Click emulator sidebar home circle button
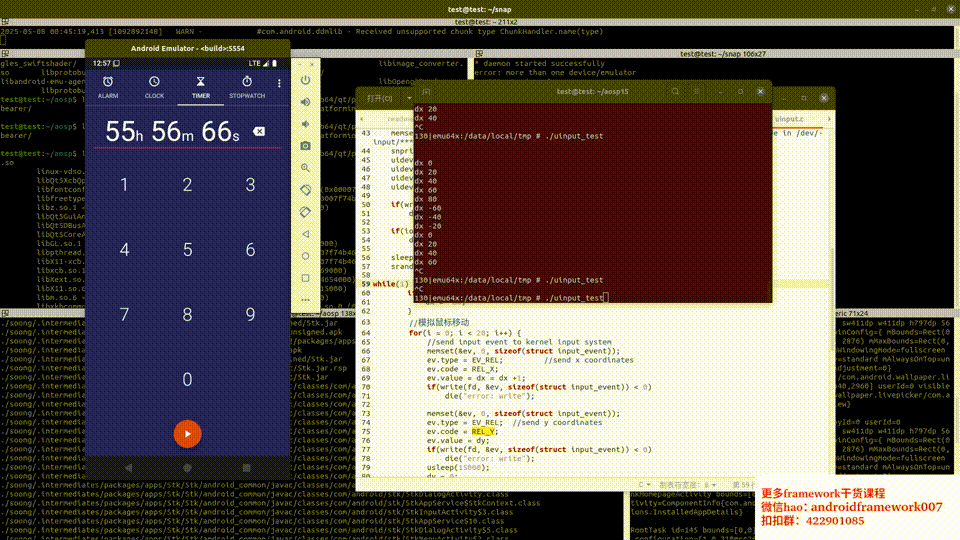 pos(306,256)
